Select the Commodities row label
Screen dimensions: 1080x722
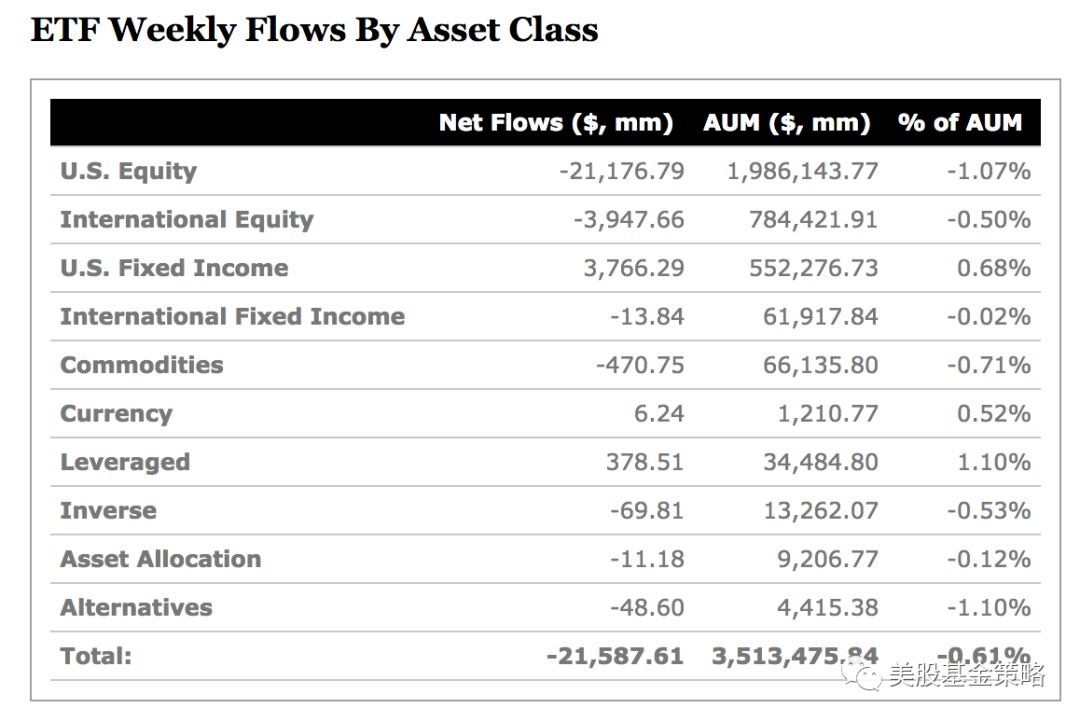pyautogui.click(x=141, y=365)
